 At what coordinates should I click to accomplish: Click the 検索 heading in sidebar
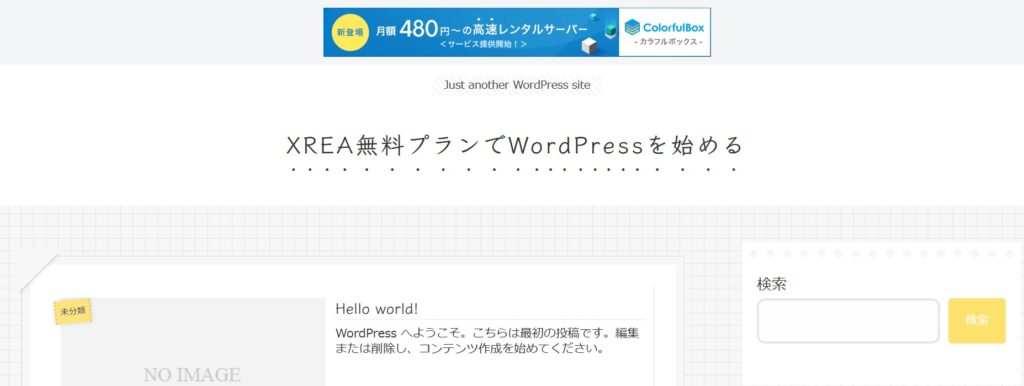[771, 284]
